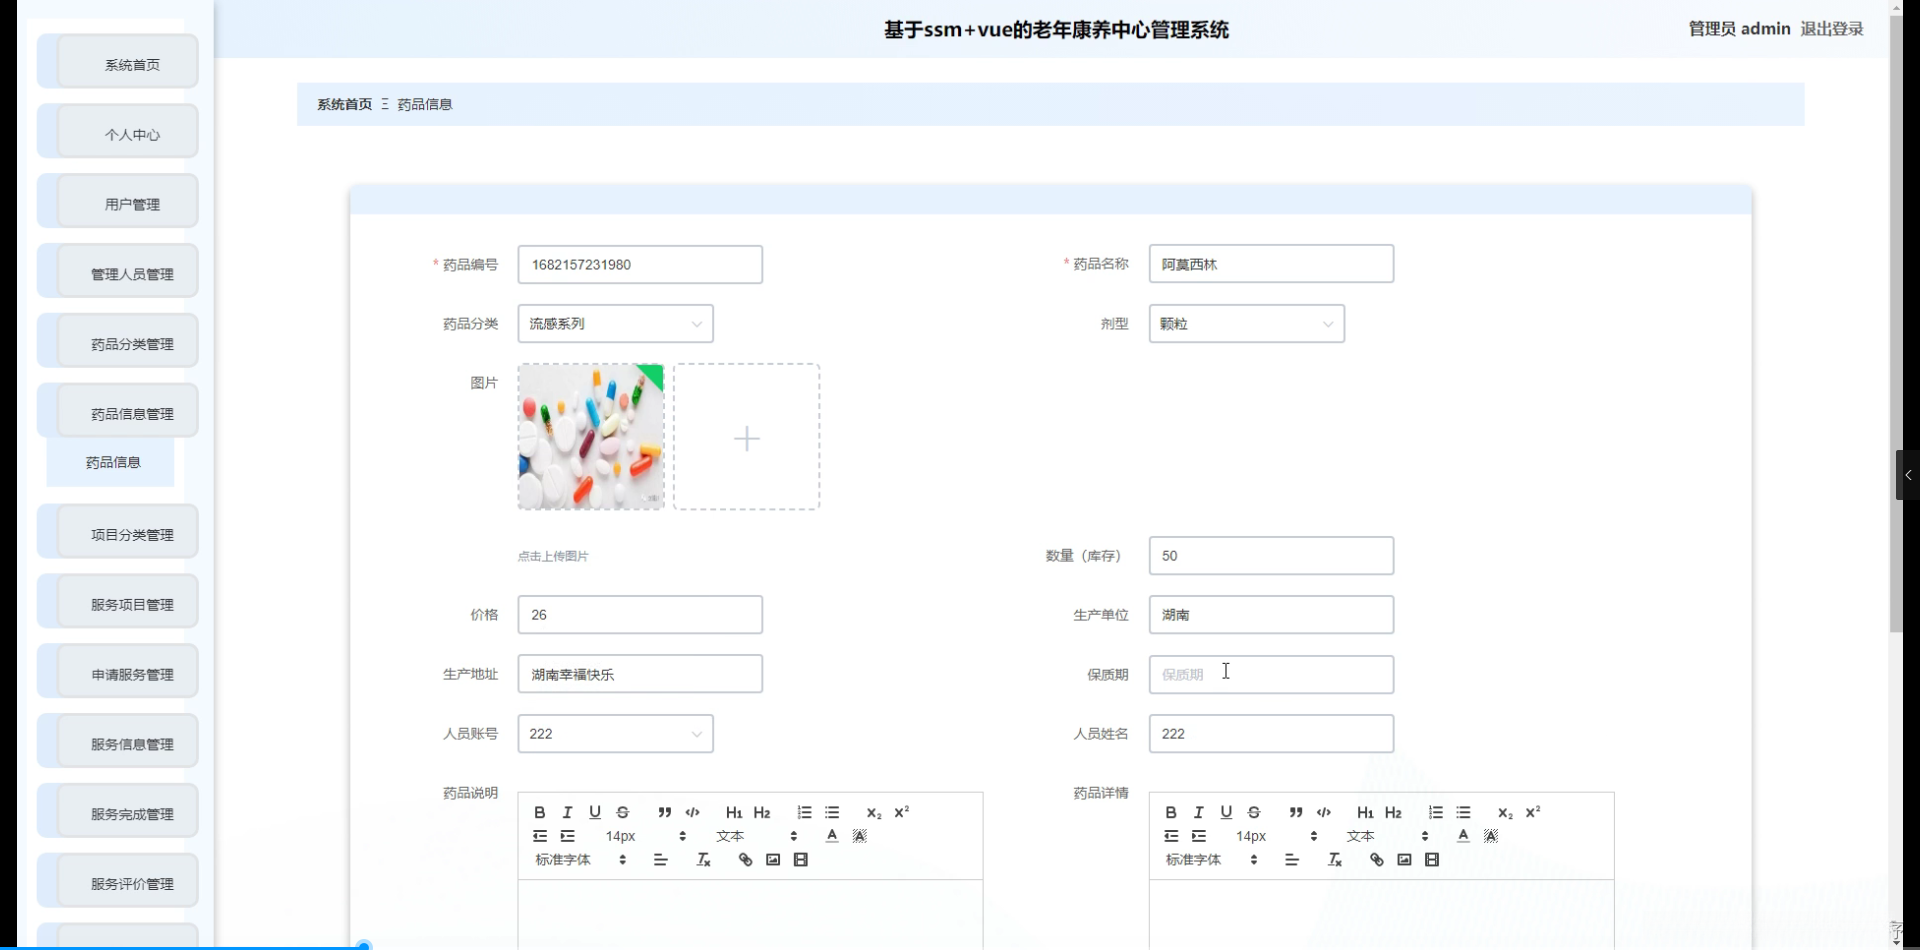Apply strikethrough in 药品说明 editor
Screen dimensions: 1920x950
623,812
